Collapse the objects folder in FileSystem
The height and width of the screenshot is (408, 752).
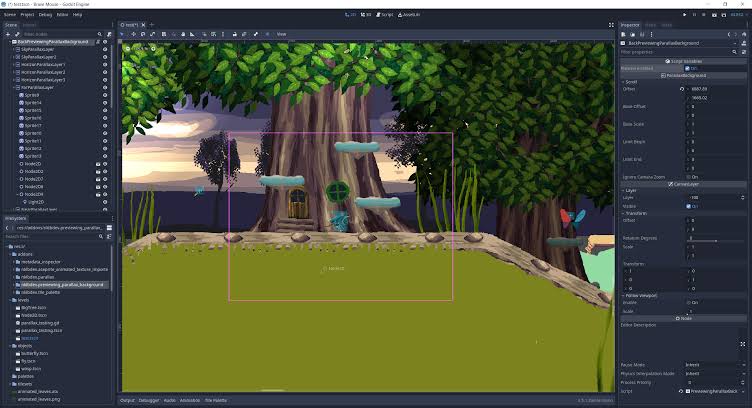tap(10, 346)
